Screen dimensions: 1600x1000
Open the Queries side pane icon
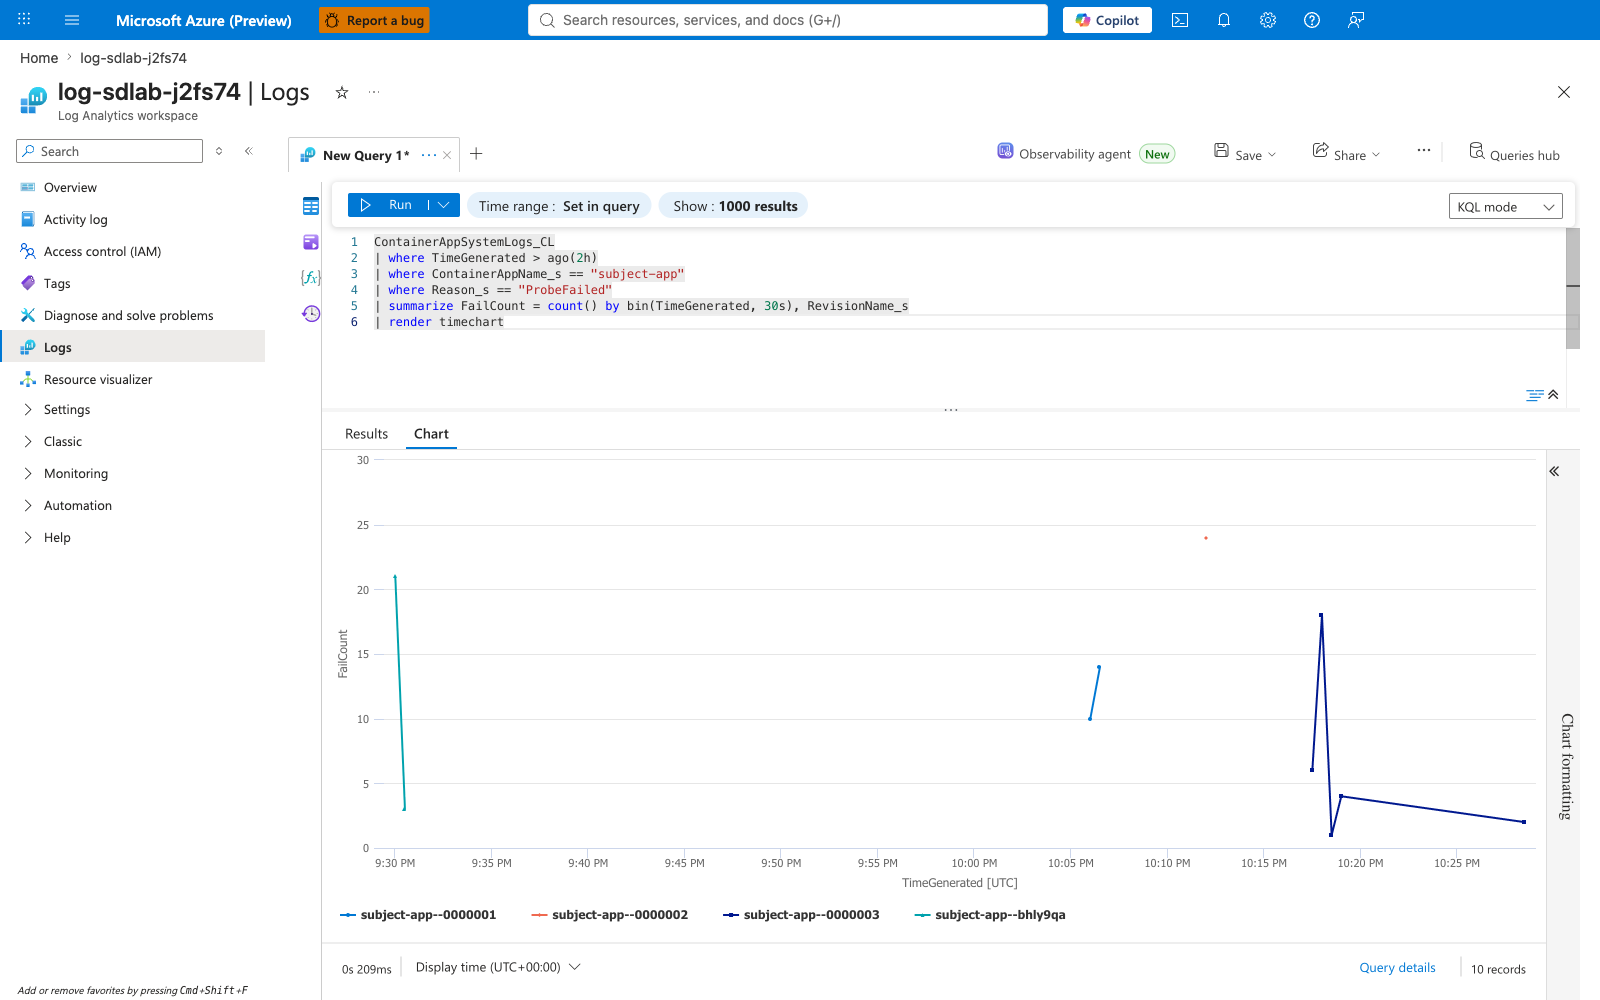(x=311, y=242)
